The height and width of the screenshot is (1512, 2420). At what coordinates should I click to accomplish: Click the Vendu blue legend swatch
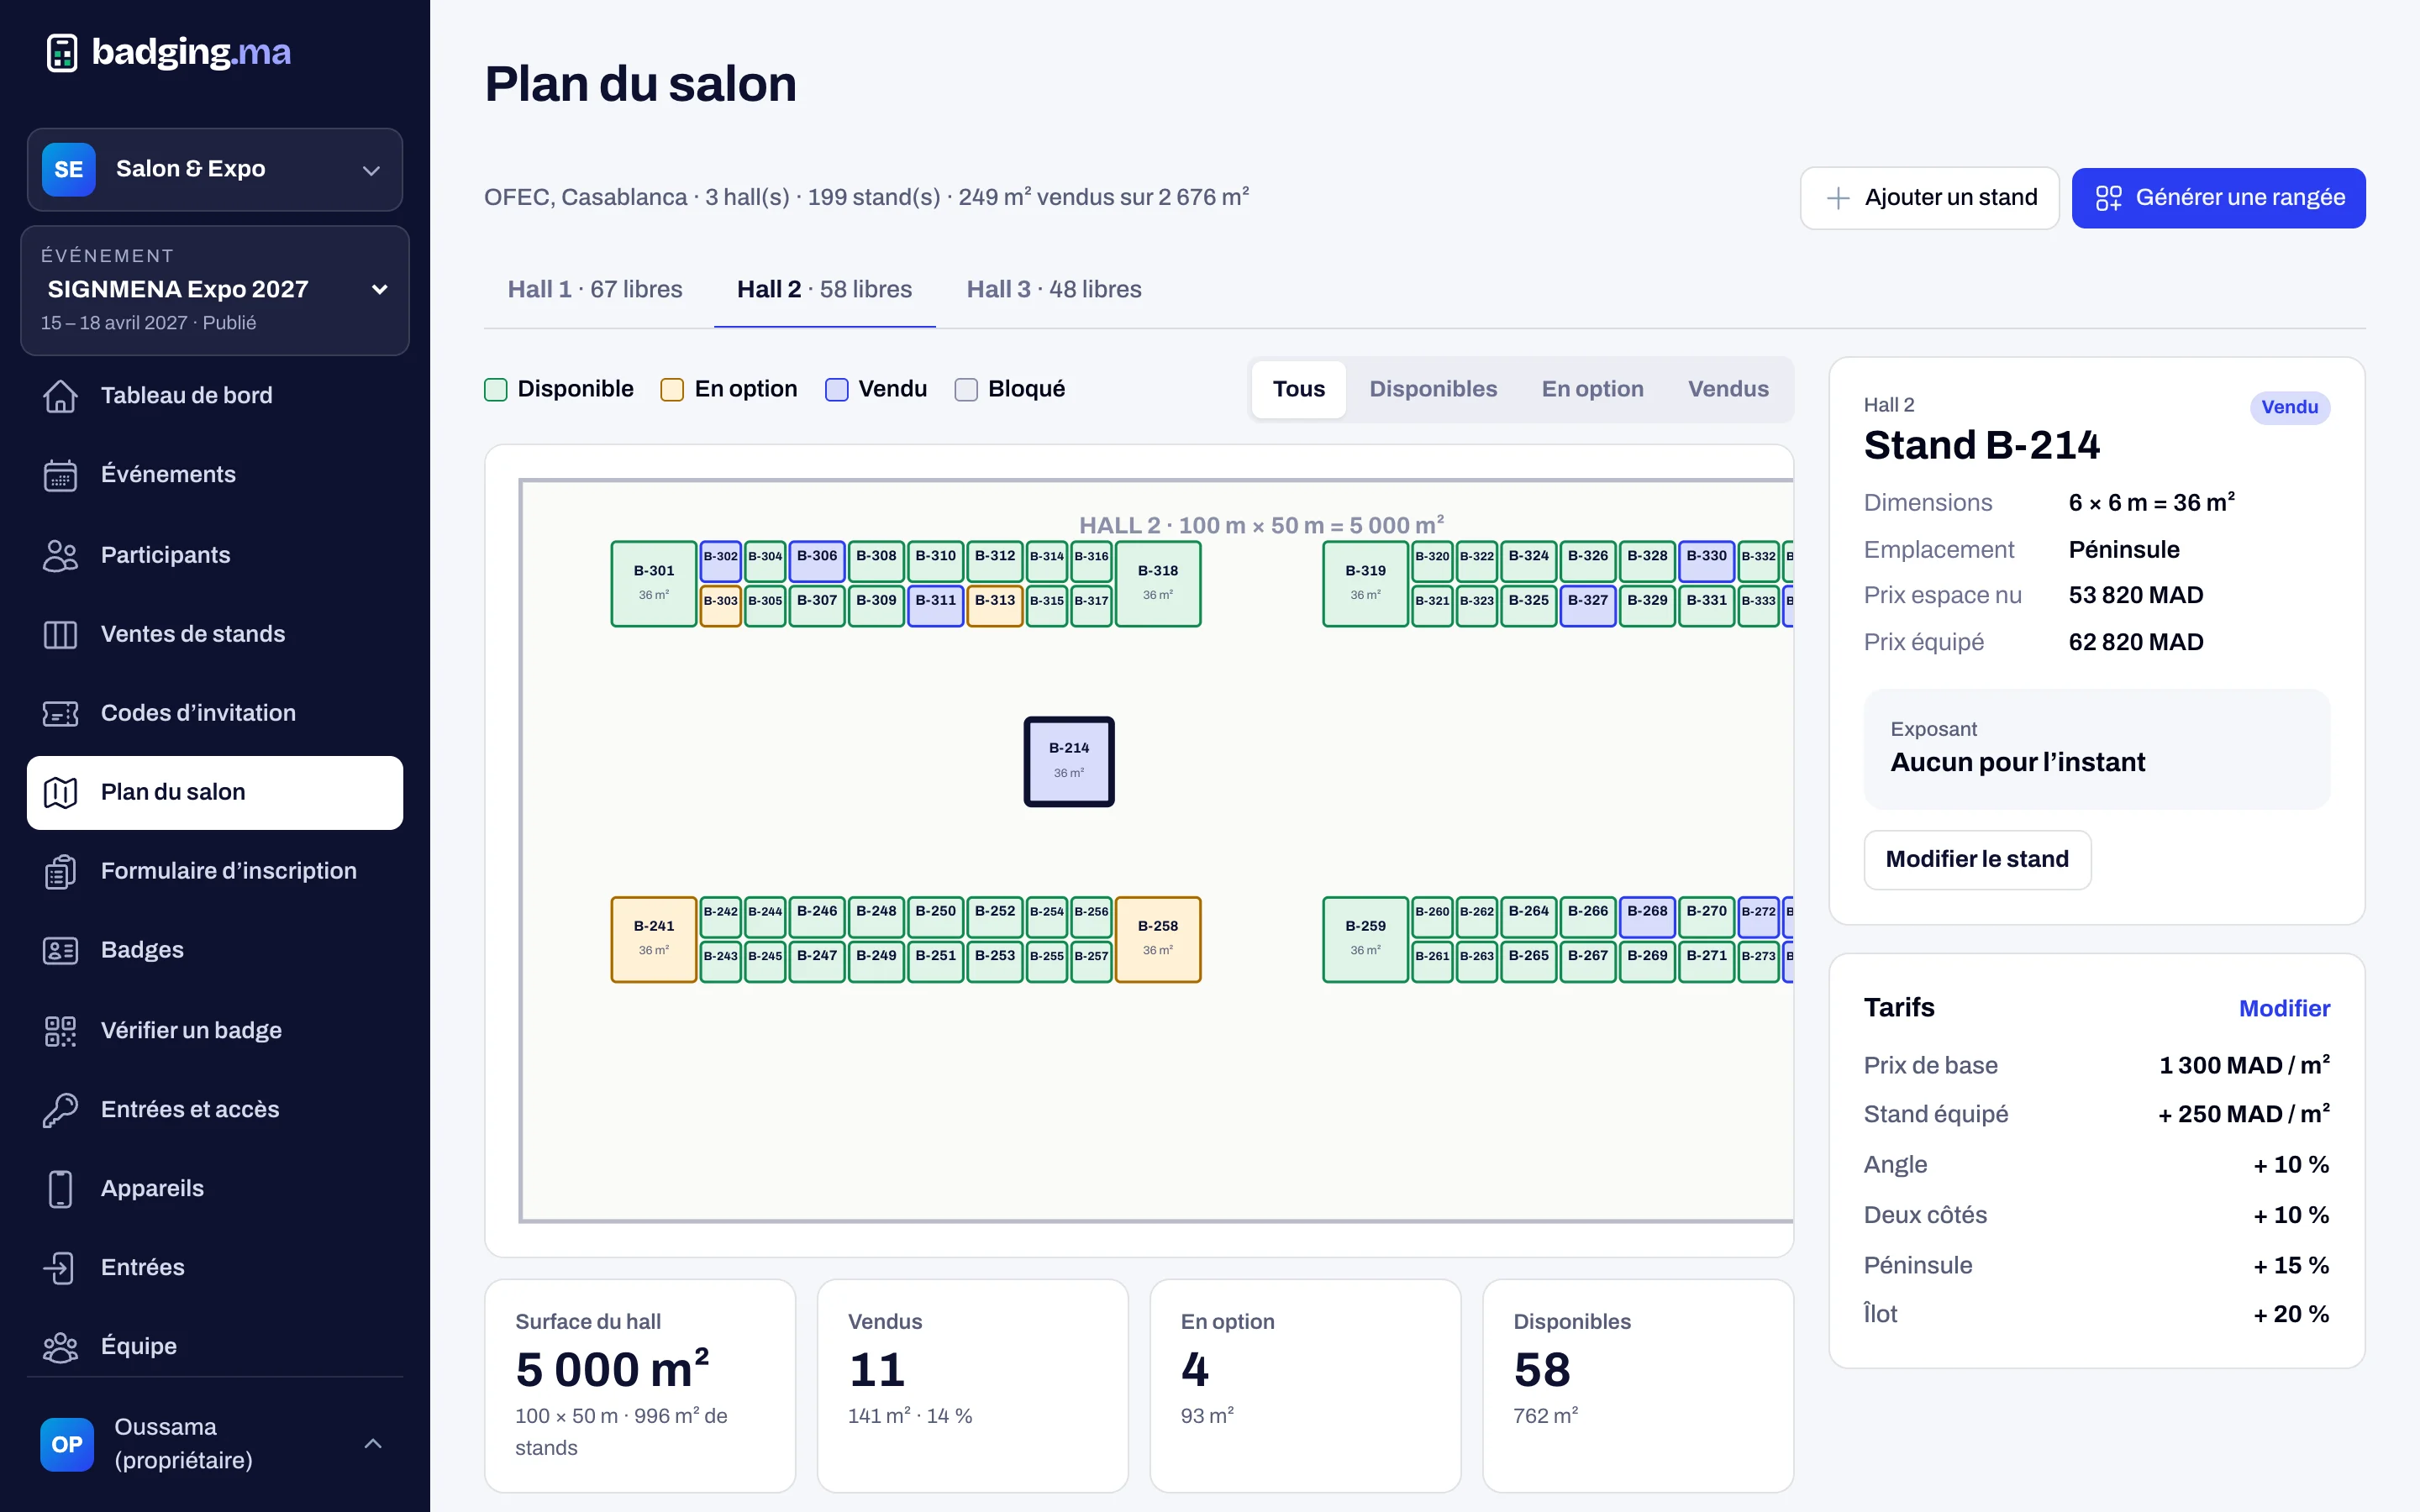tap(837, 389)
